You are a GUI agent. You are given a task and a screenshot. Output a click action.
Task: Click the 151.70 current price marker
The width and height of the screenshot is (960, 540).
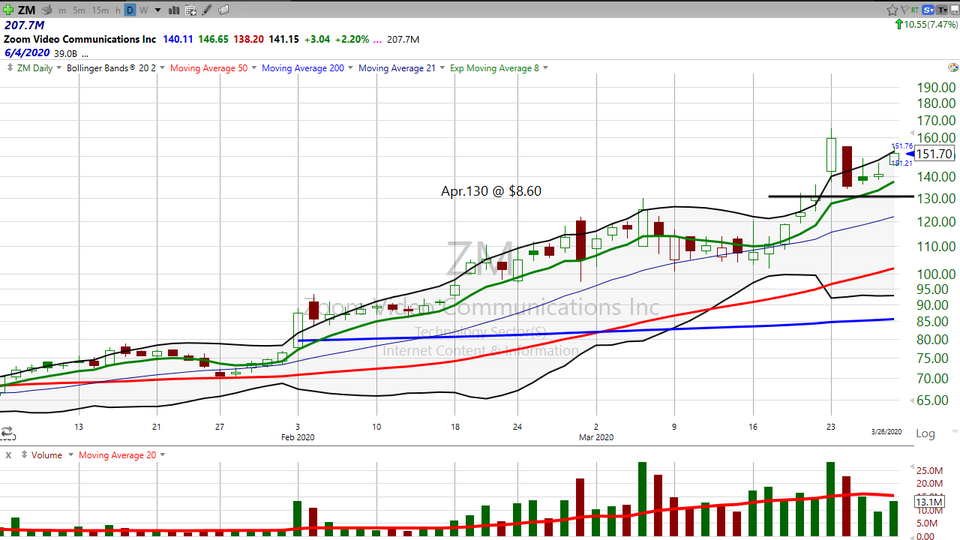click(x=934, y=154)
